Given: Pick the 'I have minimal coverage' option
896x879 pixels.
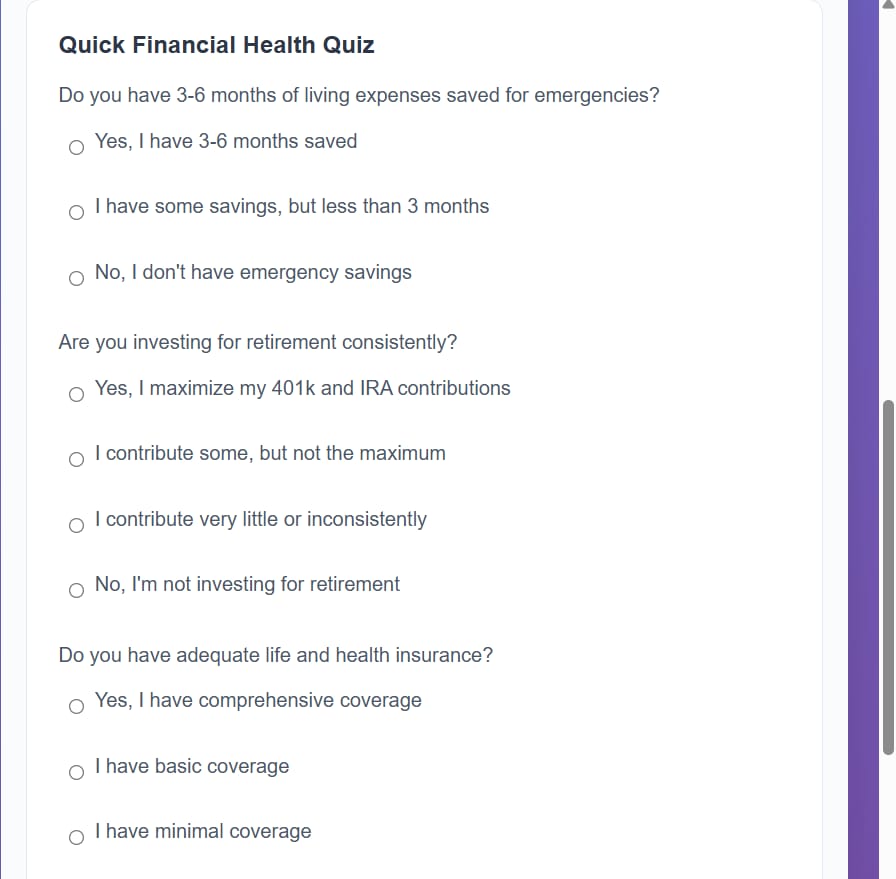Looking at the screenshot, I should click(x=76, y=837).
